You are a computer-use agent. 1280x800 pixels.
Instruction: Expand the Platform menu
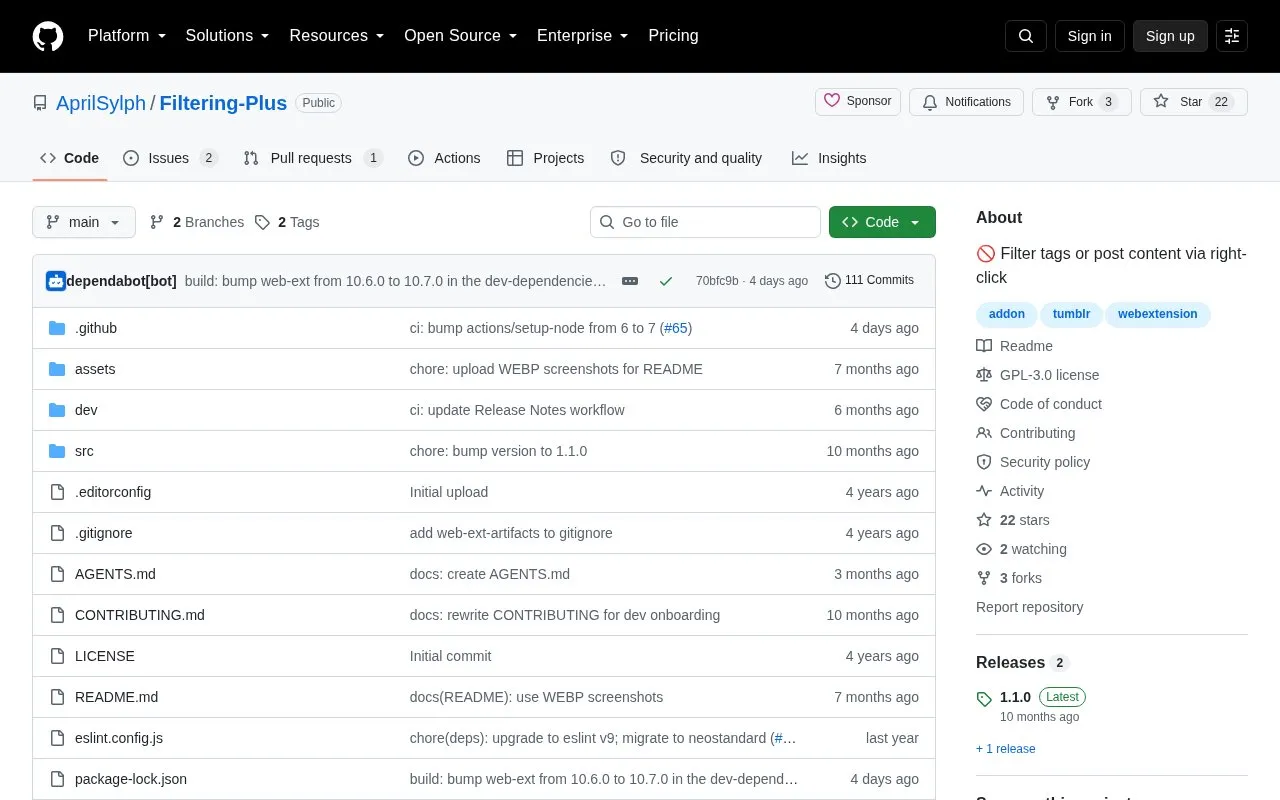tap(126, 36)
